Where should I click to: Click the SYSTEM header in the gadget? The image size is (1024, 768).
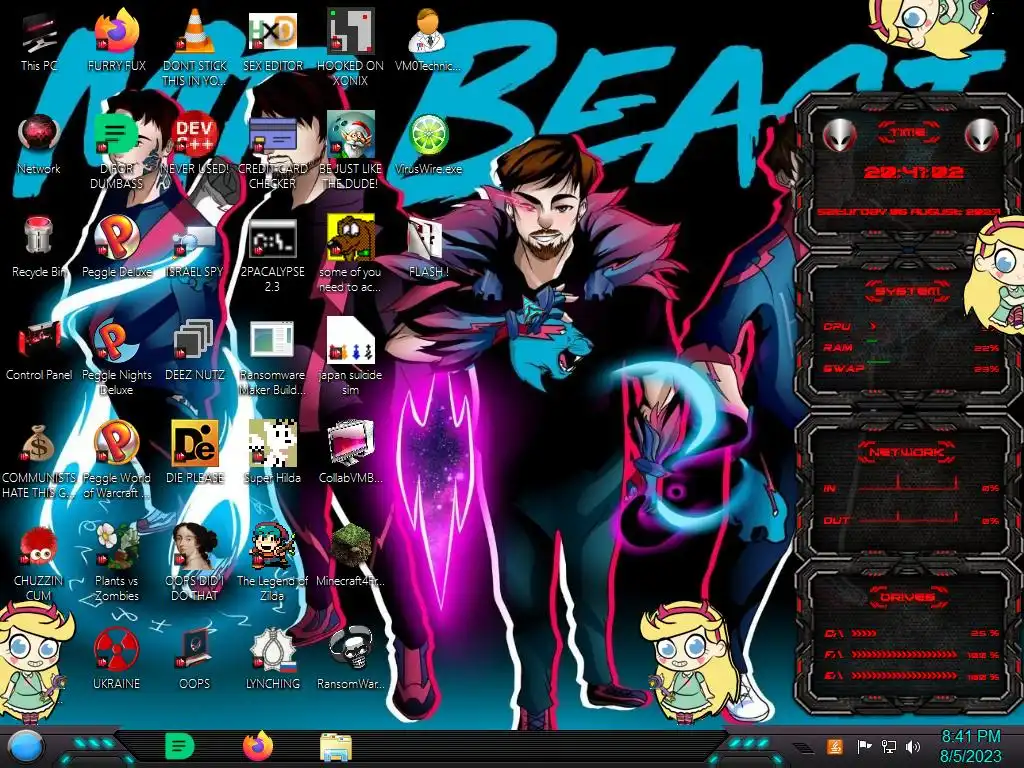[x=908, y=291]
